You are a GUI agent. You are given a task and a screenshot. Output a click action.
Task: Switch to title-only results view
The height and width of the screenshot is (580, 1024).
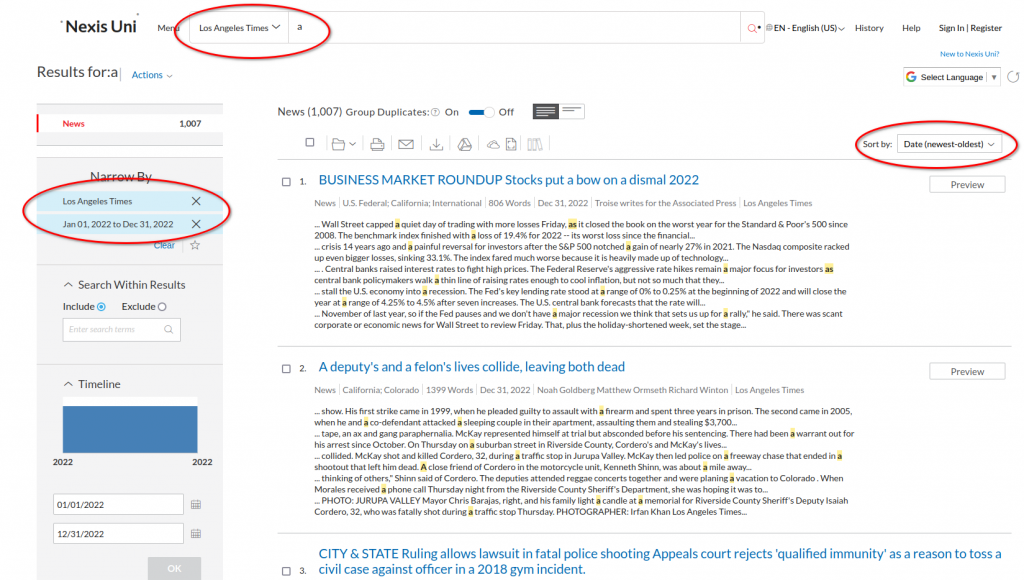[x=571, y=112]
